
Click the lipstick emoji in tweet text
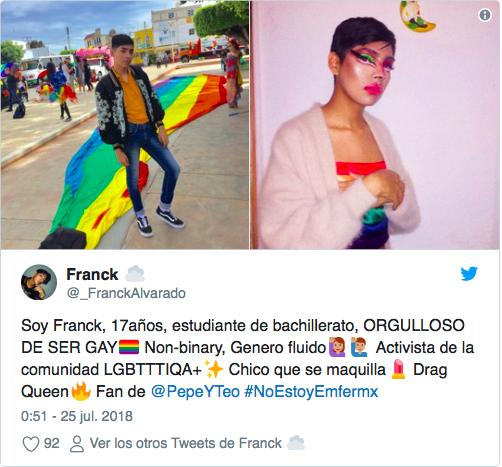click(399, 369)
